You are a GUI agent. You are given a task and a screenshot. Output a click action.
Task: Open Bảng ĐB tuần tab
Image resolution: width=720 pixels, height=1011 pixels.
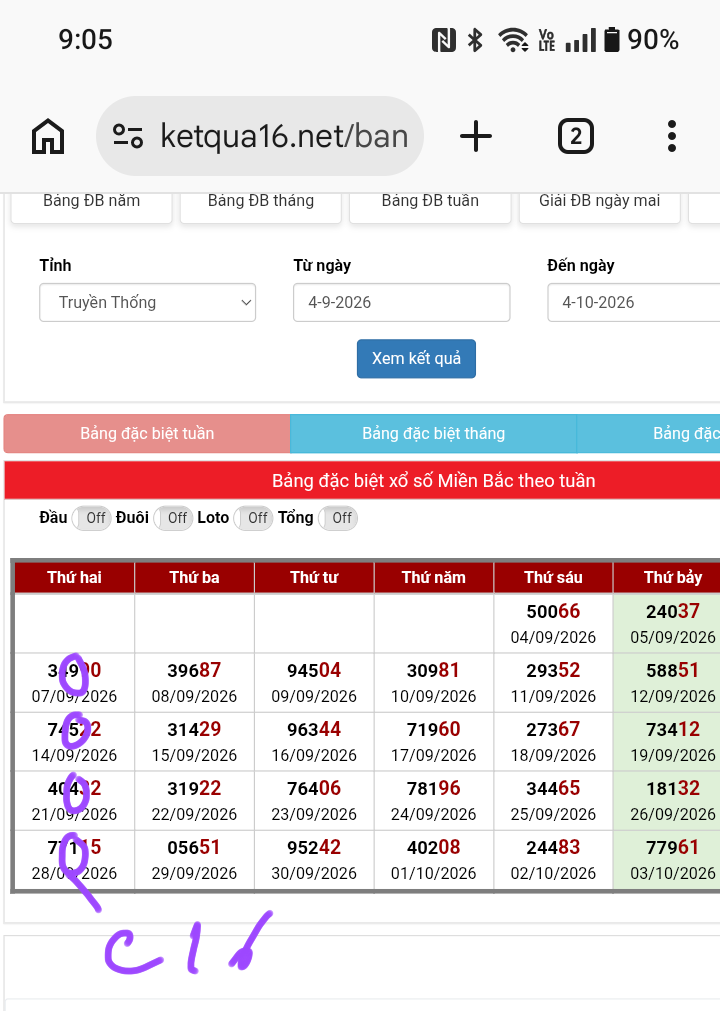[430, 208]
